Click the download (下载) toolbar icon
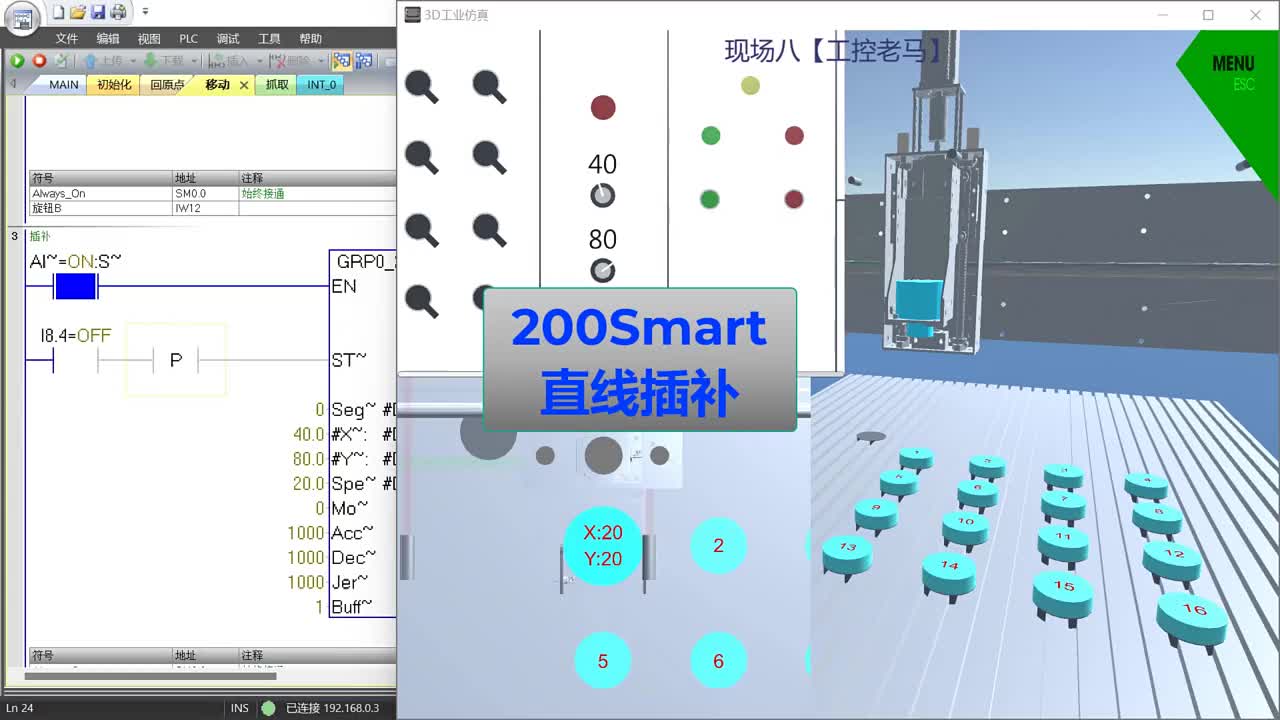The width and height of the screenshot is (1280, 720). 164,61
